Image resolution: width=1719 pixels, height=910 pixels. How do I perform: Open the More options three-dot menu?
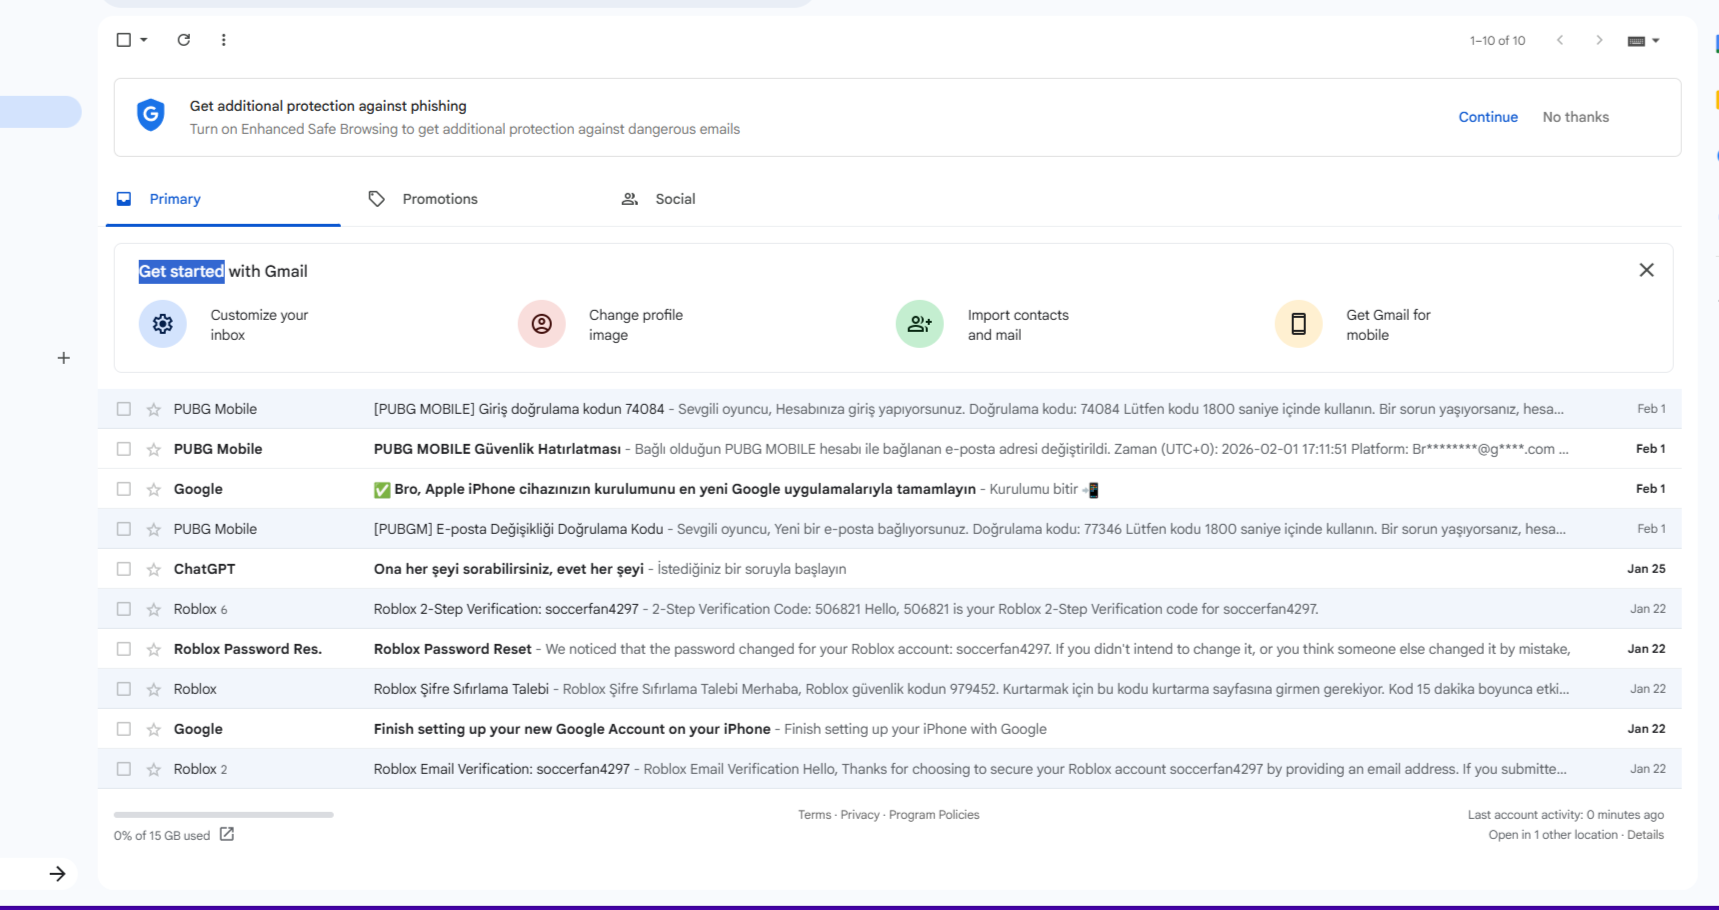(223, 40)
